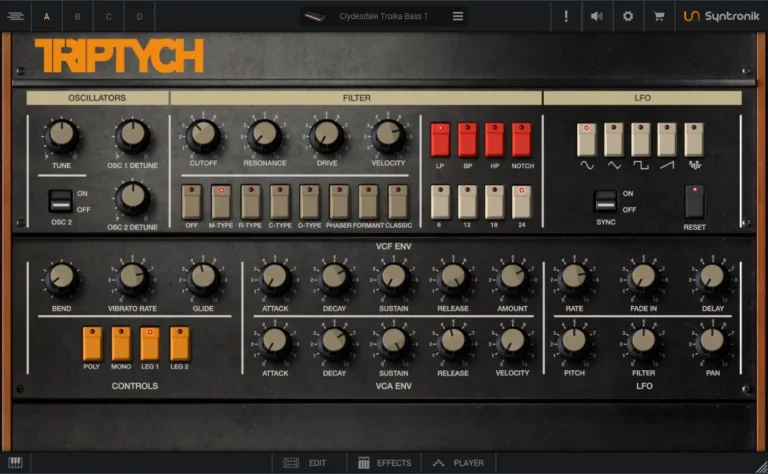Mute audio with the speaker icon
The height and width of the screenshot is (474, 768).
point(597,16)
